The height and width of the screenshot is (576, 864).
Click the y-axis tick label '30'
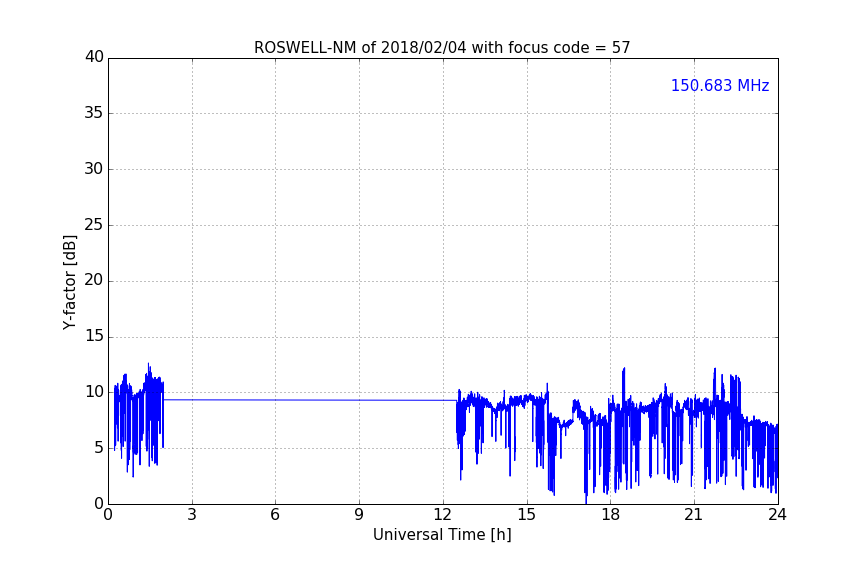[x=94, y=169]
